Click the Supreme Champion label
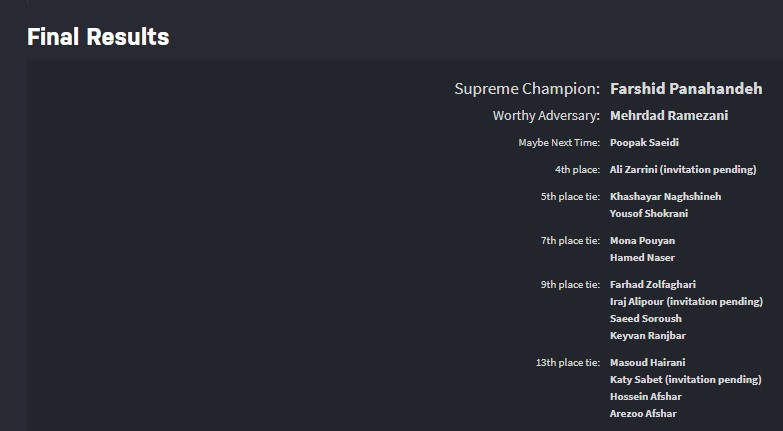Viewport: 783px width, 431px height. pyautogui.click(x=527, y=89)
